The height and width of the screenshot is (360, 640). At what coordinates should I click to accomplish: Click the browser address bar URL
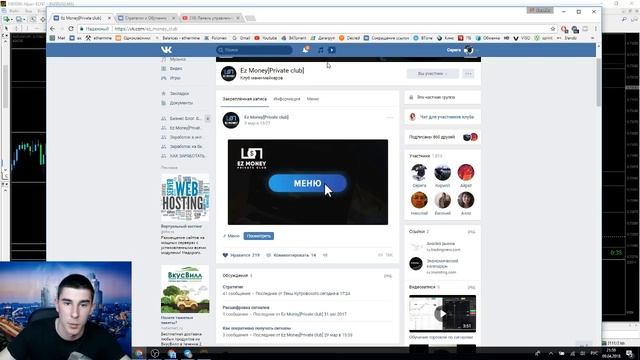tap(146, 29)
